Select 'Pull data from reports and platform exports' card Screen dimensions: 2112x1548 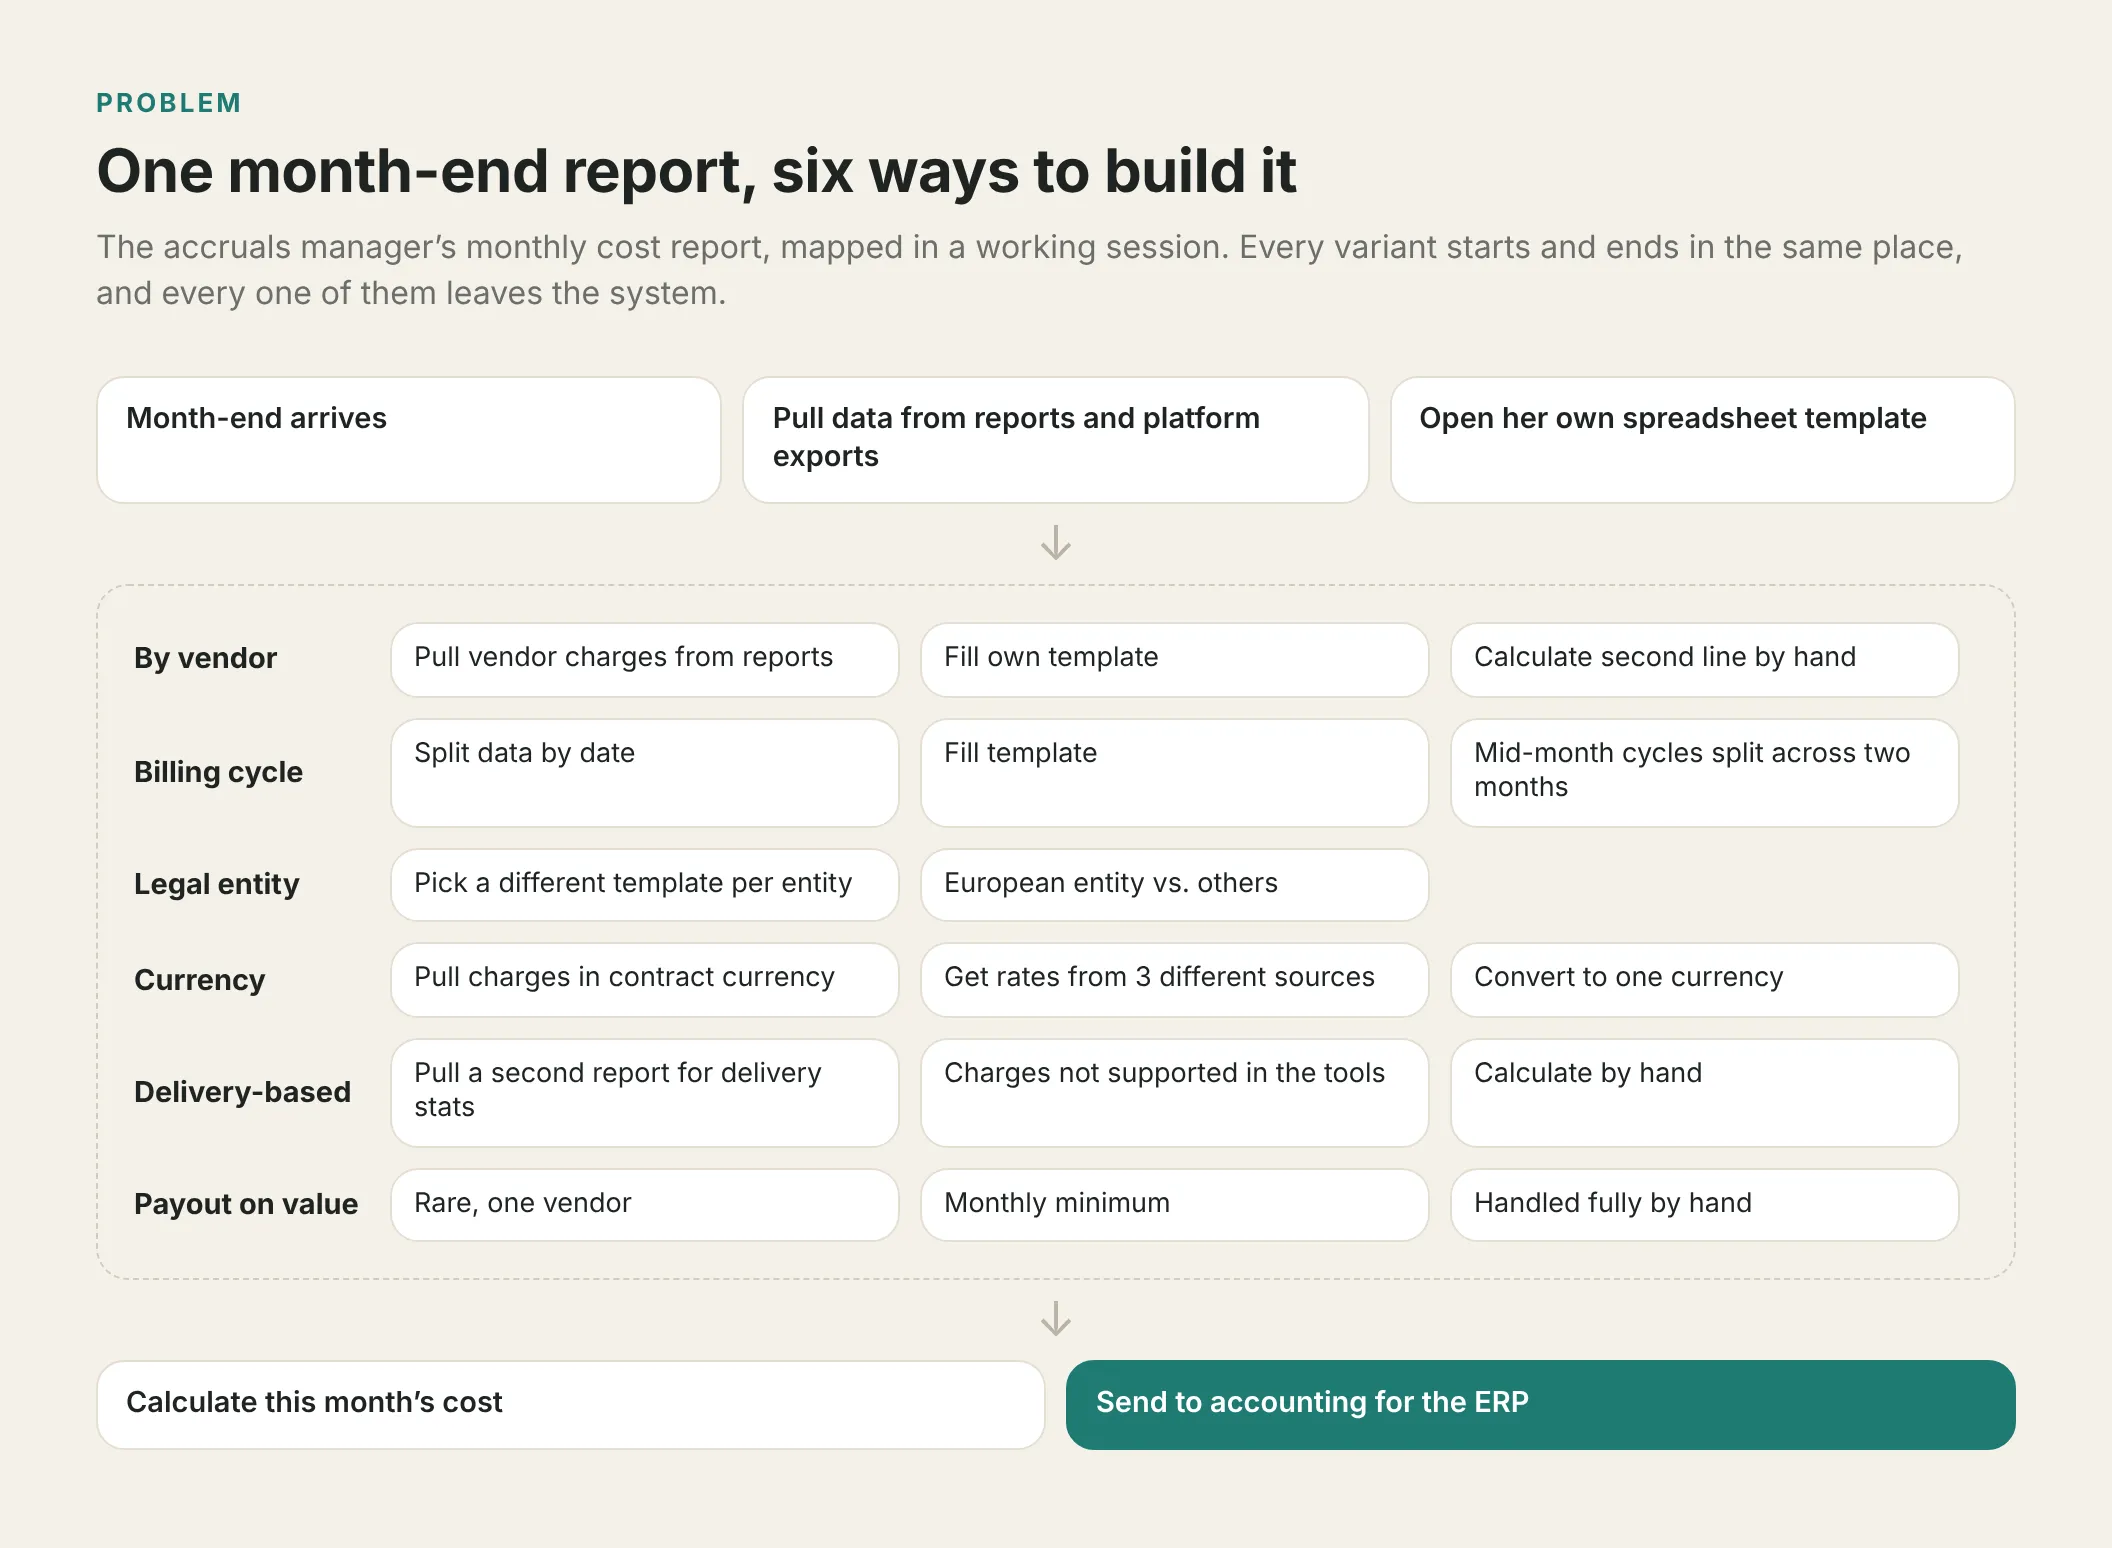click(x=1055, y=440)
